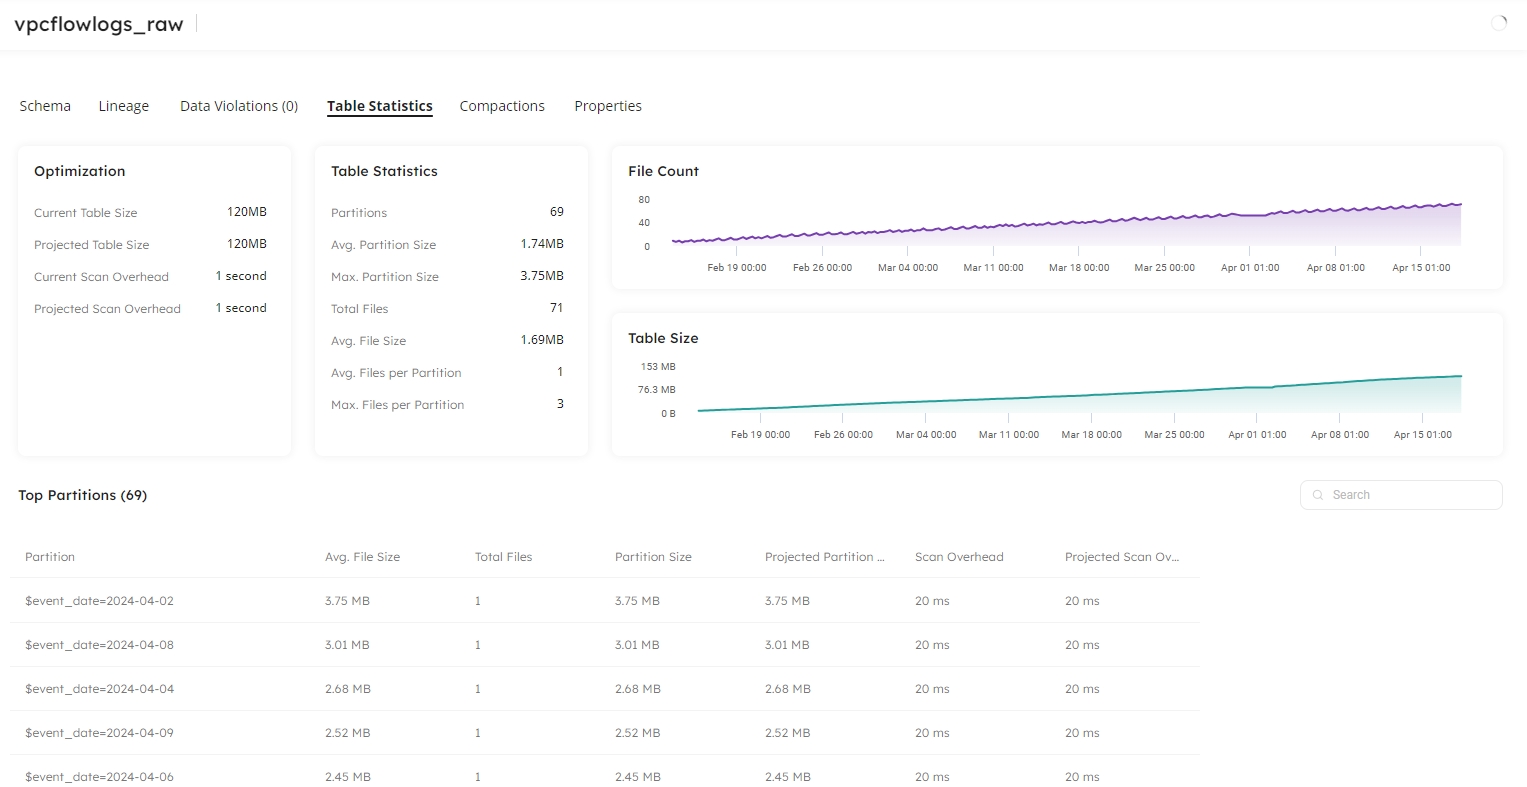The height and width of the screenshot is (787, 1527).
Task: Sort by Partition column header
Action: (50, 557)
